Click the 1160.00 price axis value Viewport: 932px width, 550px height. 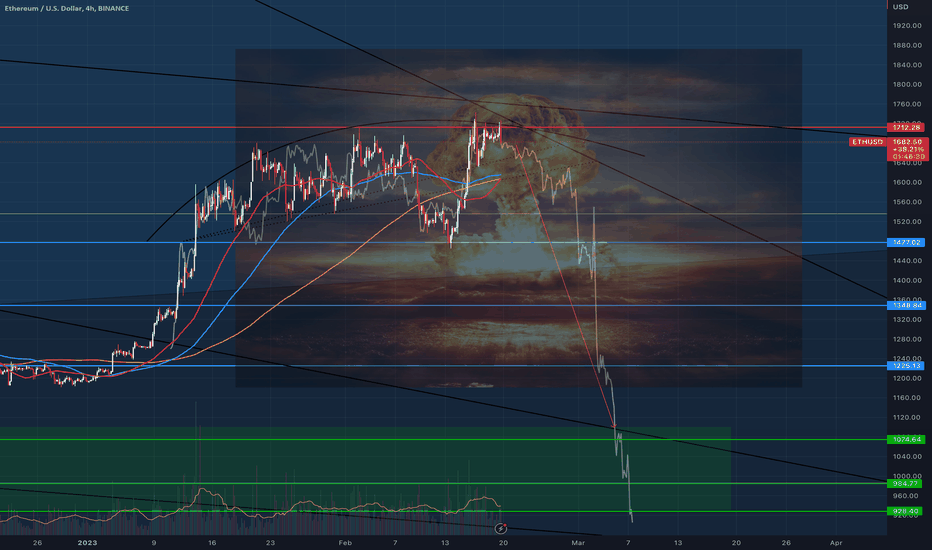[907, 398]
